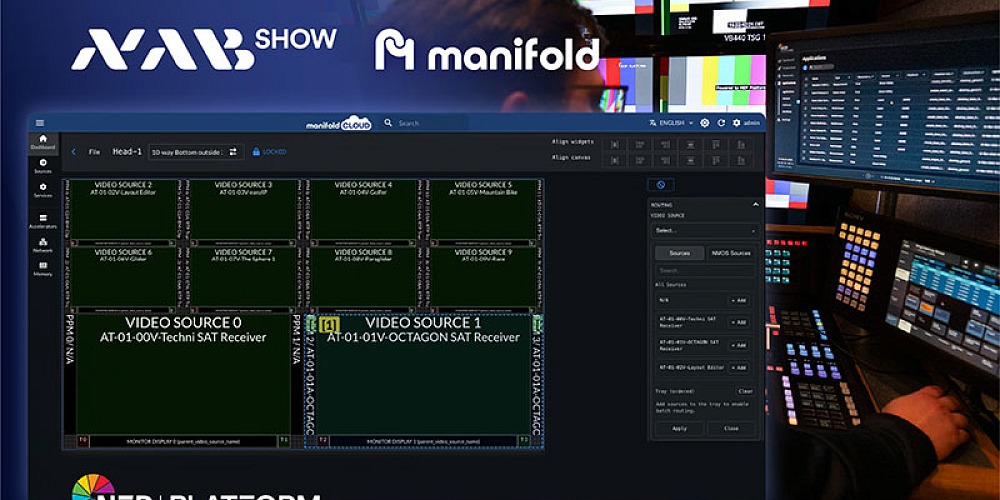
Task: Open the hamburger menu in the top bar
Action: (x=40, y=123)
